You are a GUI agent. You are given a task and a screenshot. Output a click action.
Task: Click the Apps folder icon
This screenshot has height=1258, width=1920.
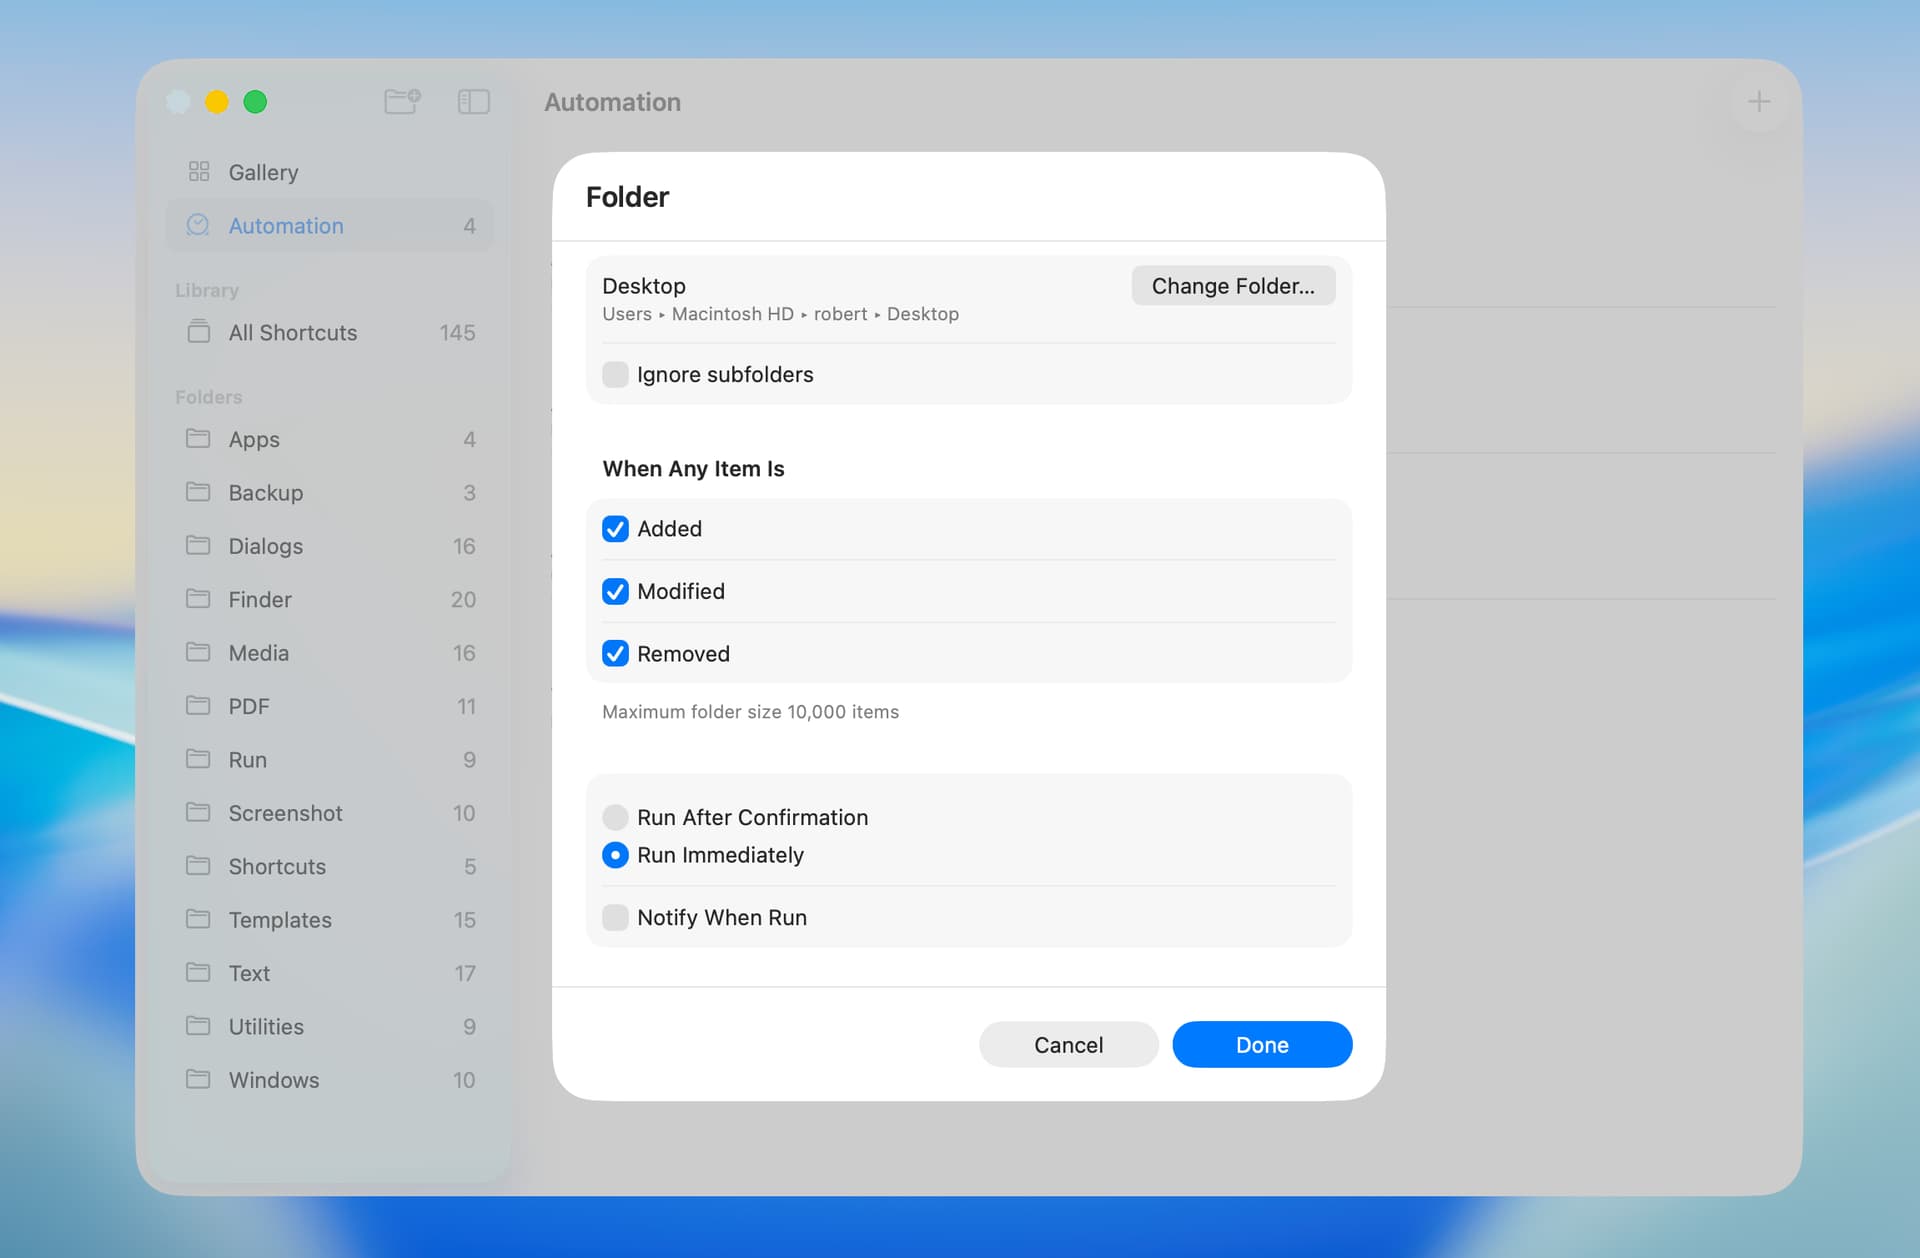(199, 439)
